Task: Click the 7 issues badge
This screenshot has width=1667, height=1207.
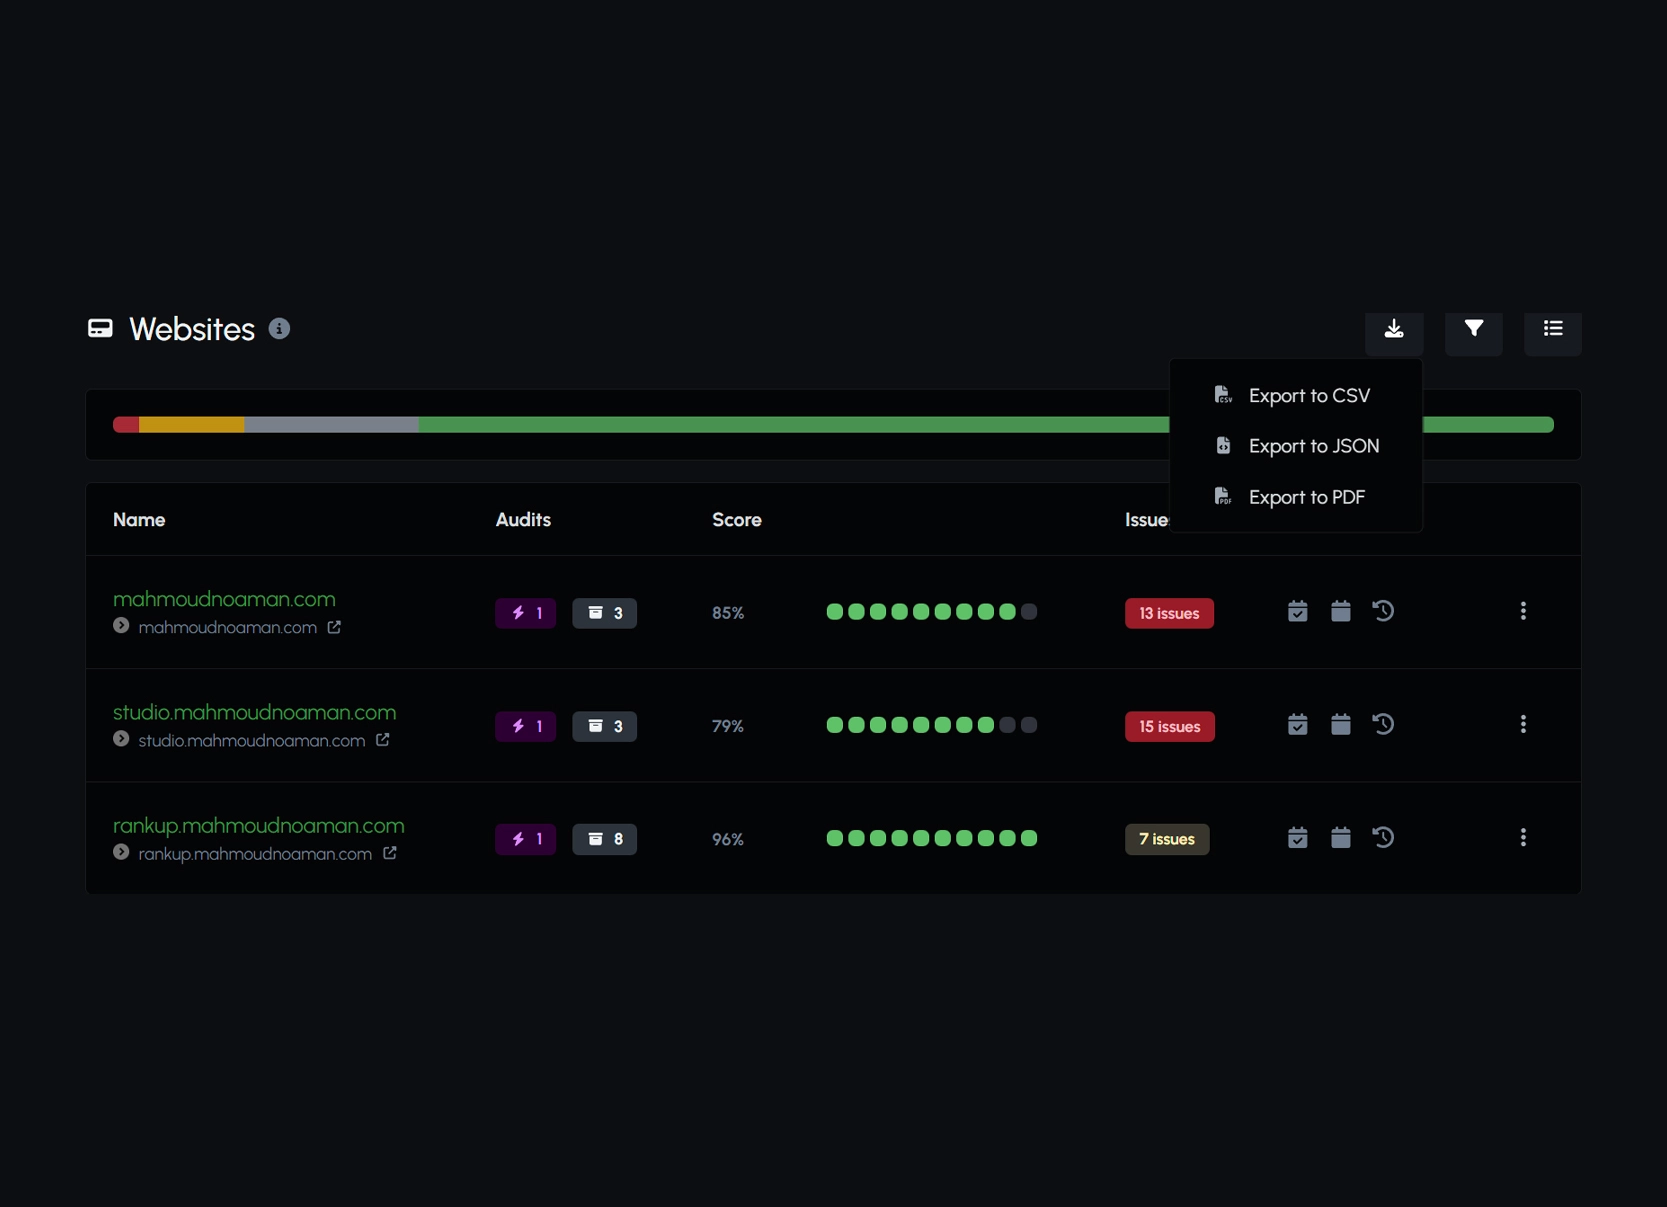Action: [1167, 839]
